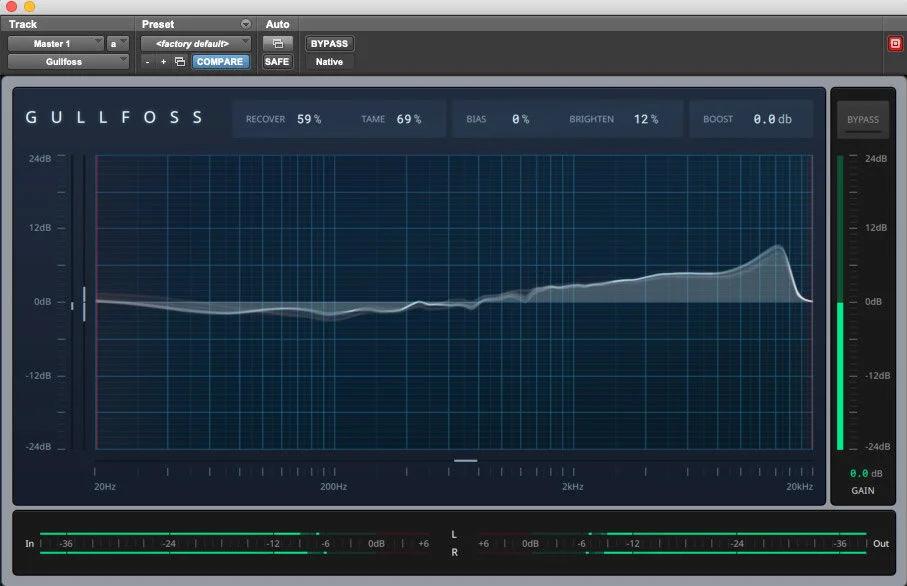Open the Master 1 track selector
The width and height of the screenshot is (907, 586).
(56, 43)
